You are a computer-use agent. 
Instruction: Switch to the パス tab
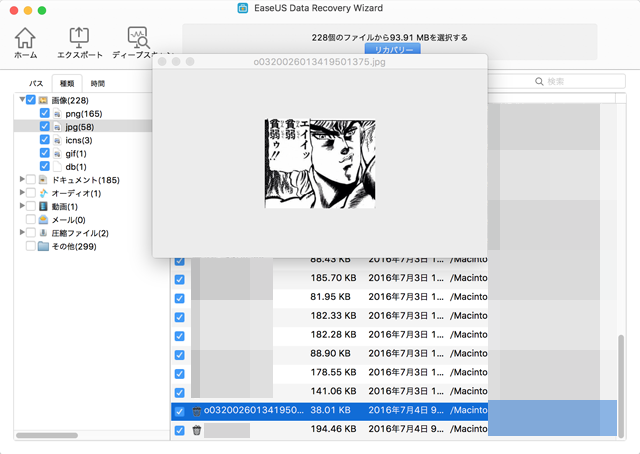click(x=36, y=83)
